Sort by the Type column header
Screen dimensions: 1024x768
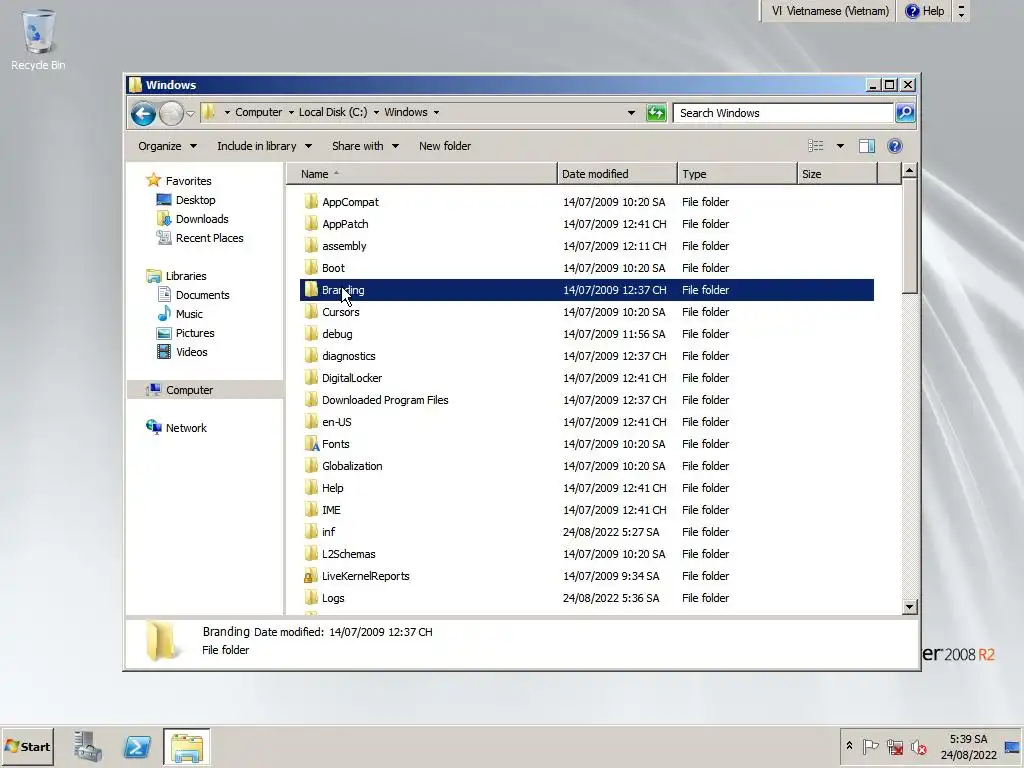coord(737,174)
